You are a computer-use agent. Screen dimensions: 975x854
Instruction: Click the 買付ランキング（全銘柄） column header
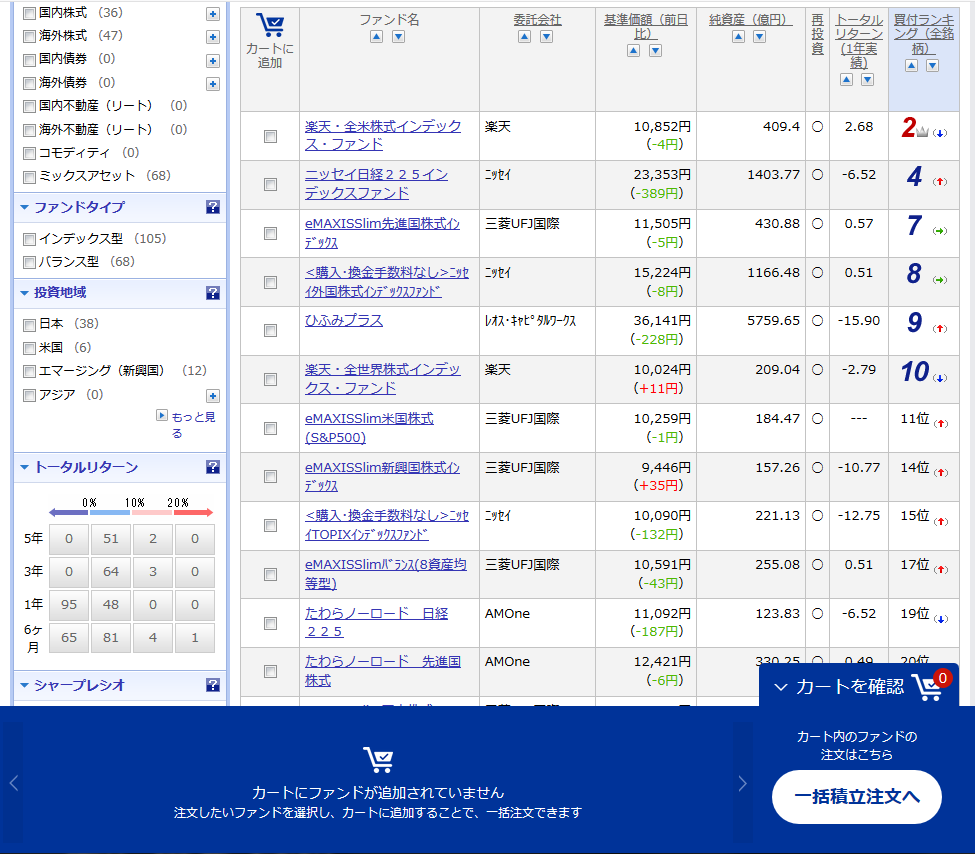click(x=923, y=34)
